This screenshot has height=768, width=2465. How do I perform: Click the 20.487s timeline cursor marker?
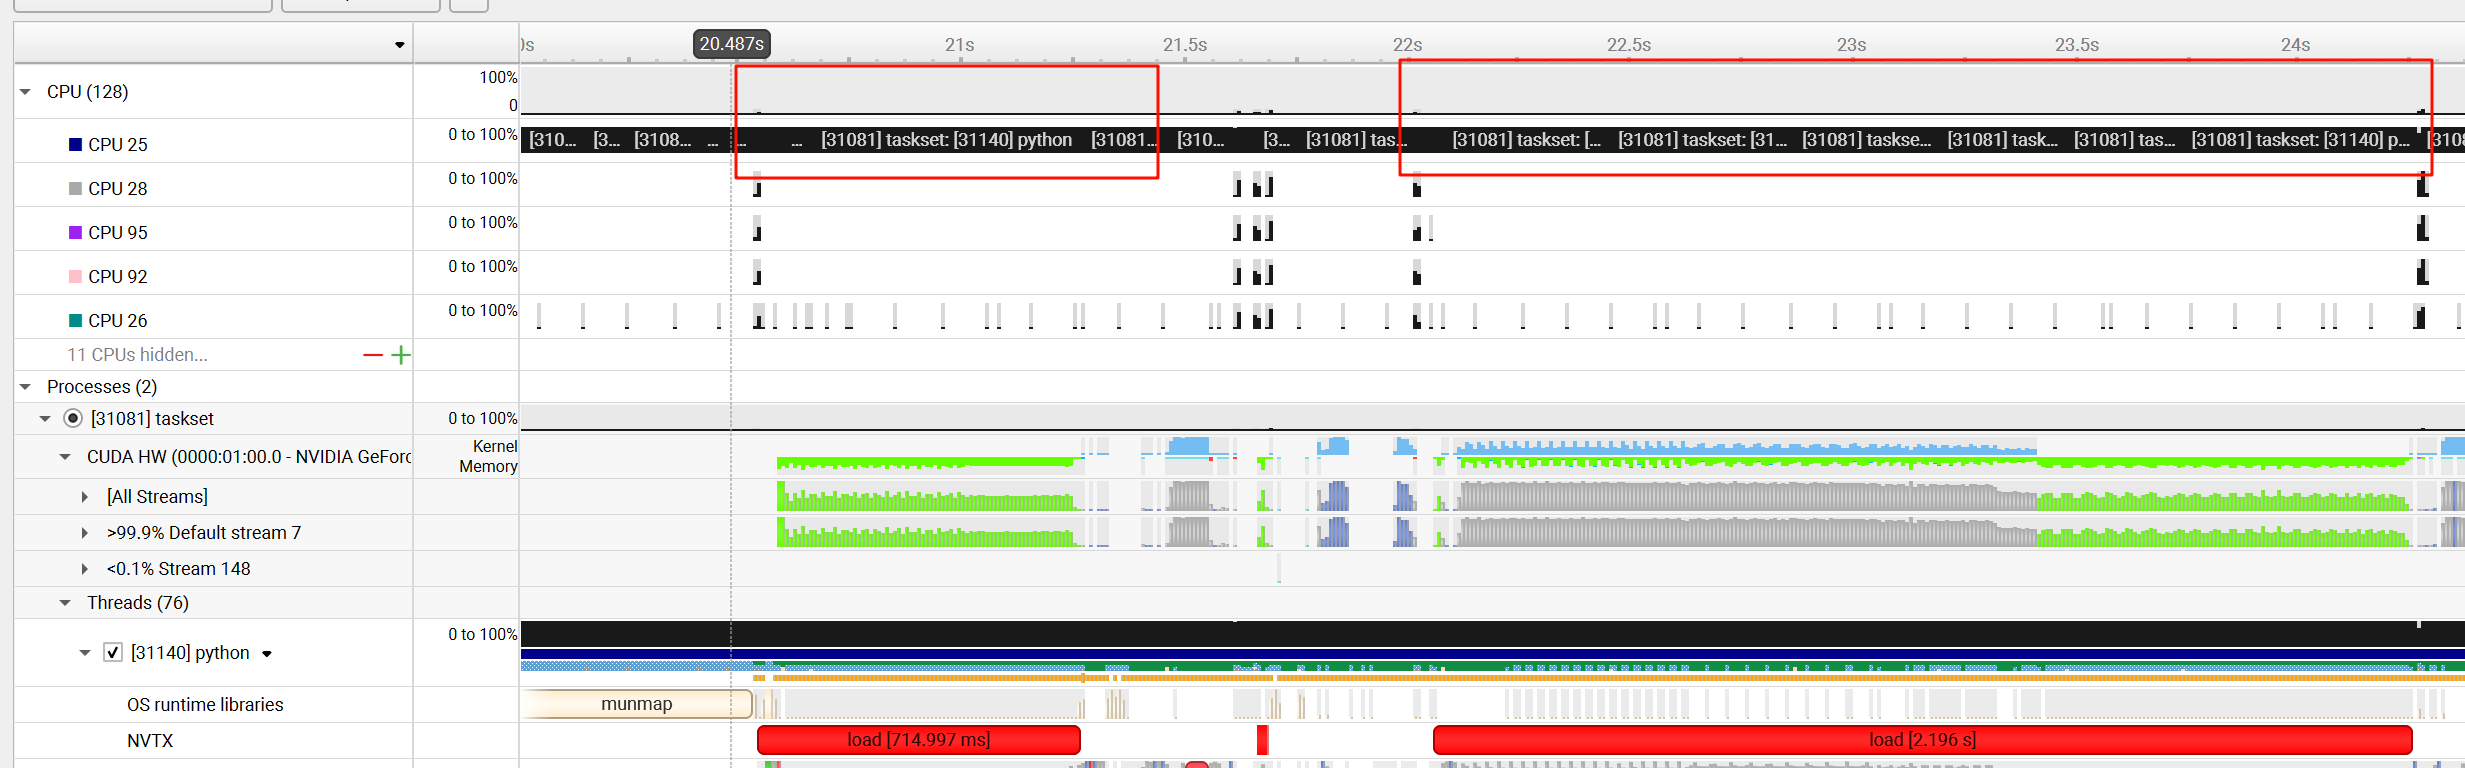click(731, 44)
